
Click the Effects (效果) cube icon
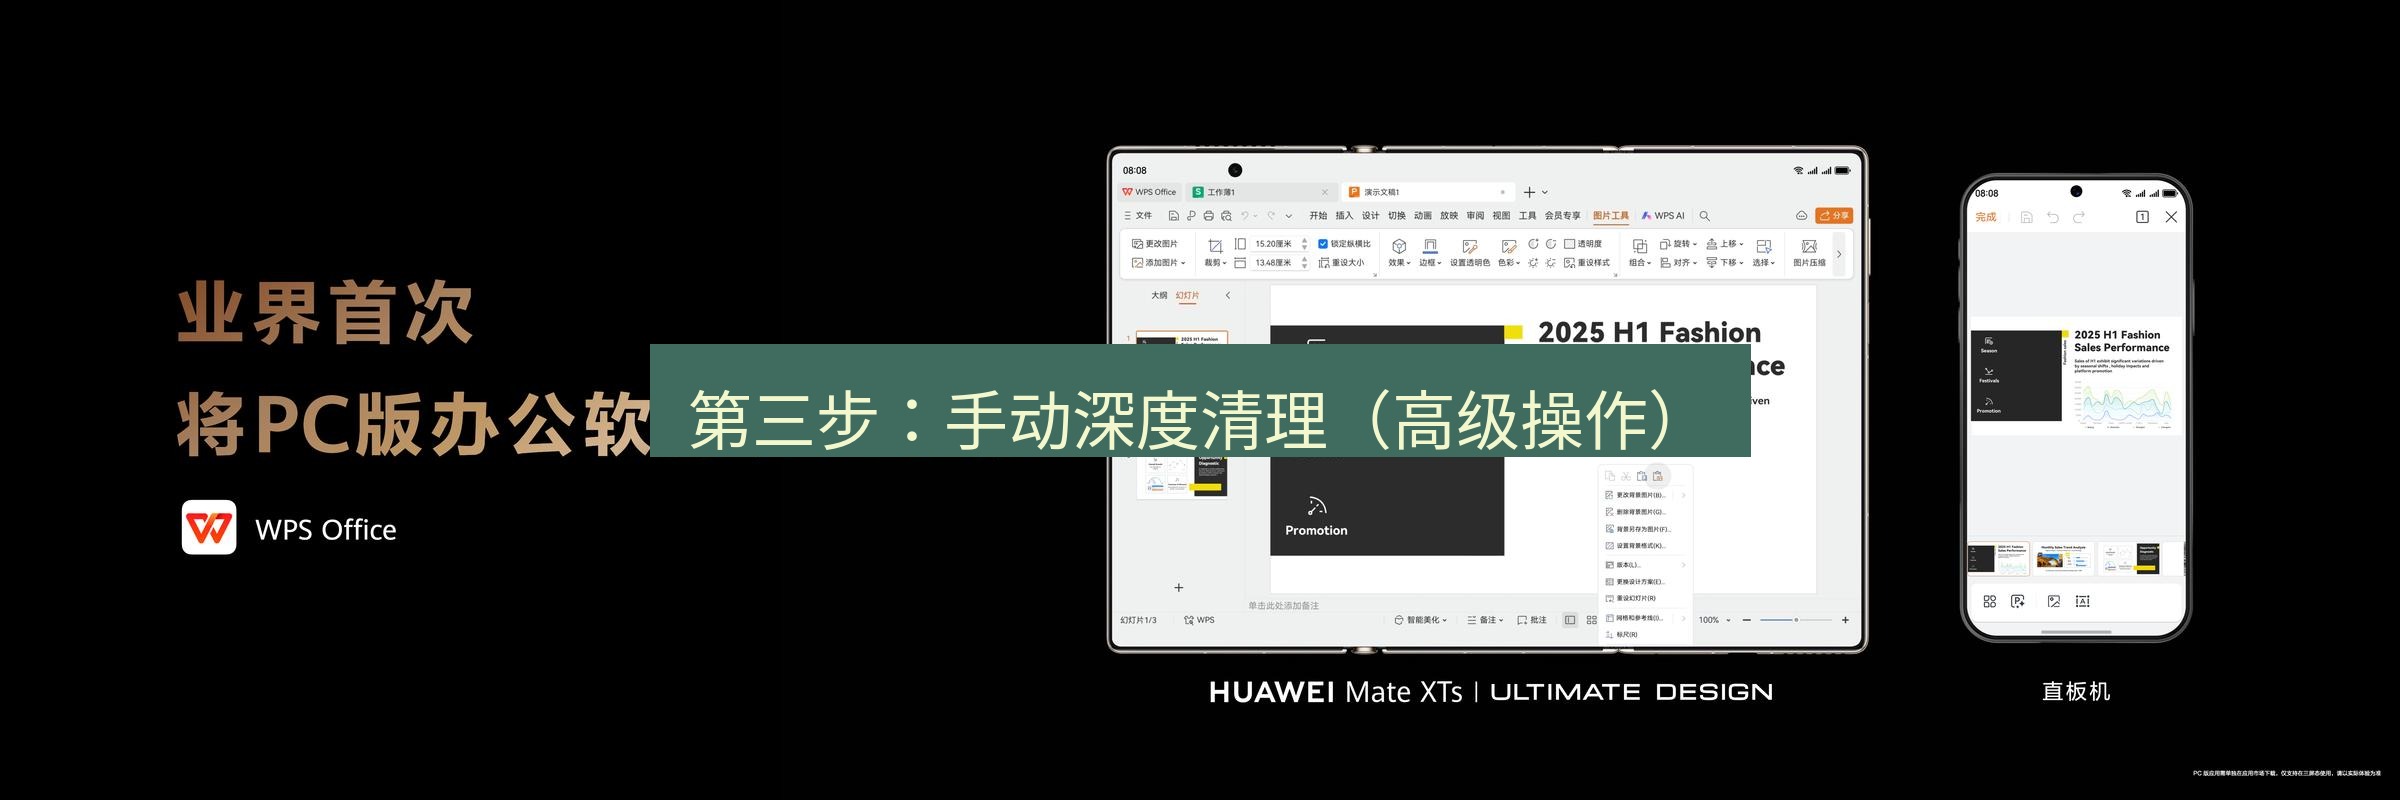tap(1399, 246)
